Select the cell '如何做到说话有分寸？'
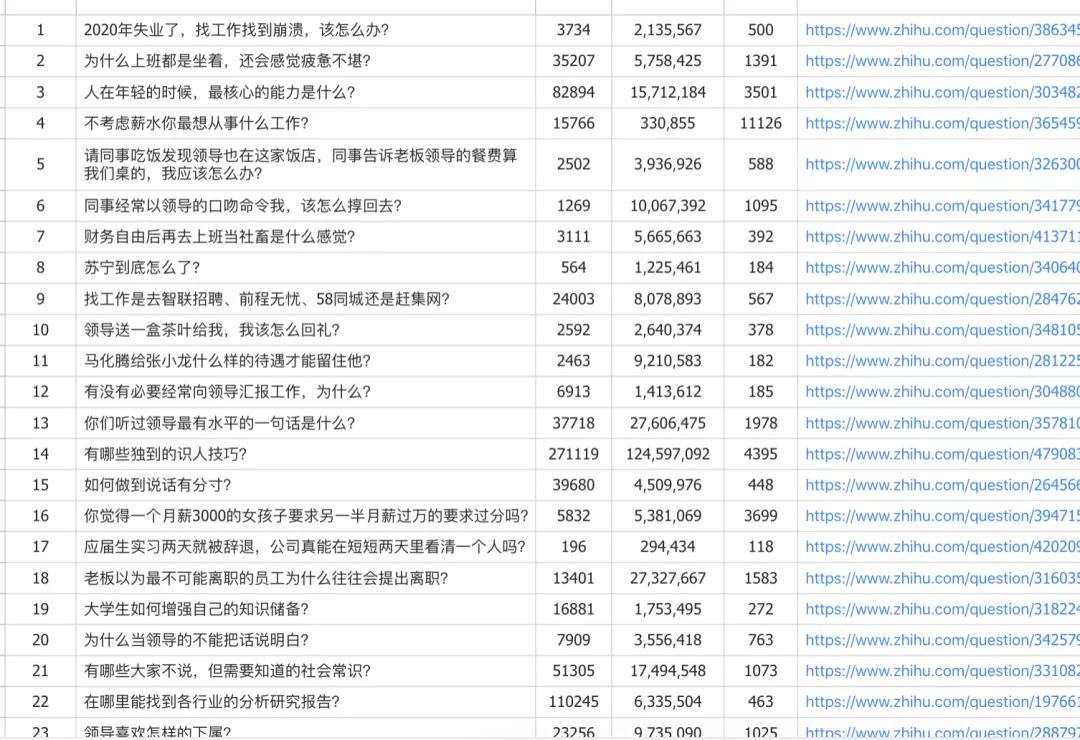1080x740 pixels. [x=306, y=485]
